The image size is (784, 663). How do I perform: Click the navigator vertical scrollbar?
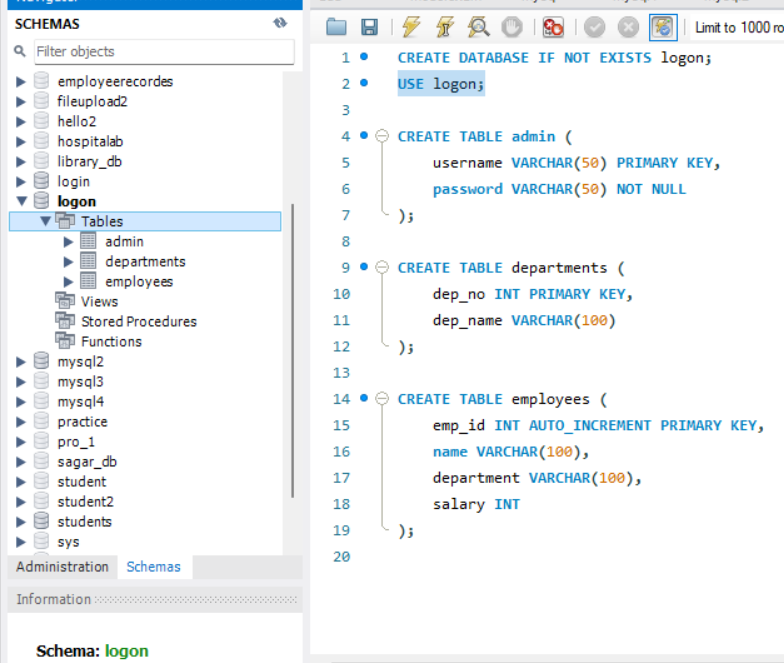click(x=292, y=350)
